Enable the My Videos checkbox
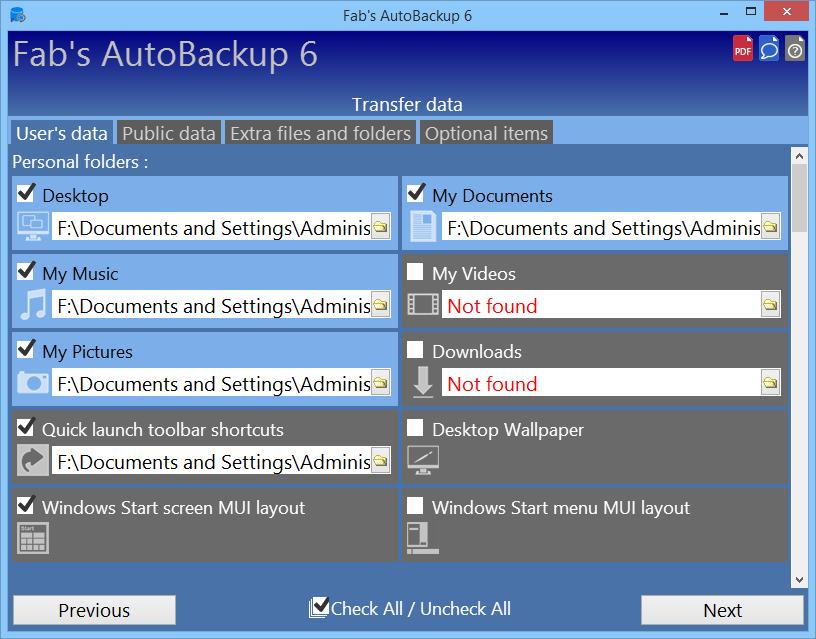Viewport: 816px width, 639px height. (x=415, y=271)
